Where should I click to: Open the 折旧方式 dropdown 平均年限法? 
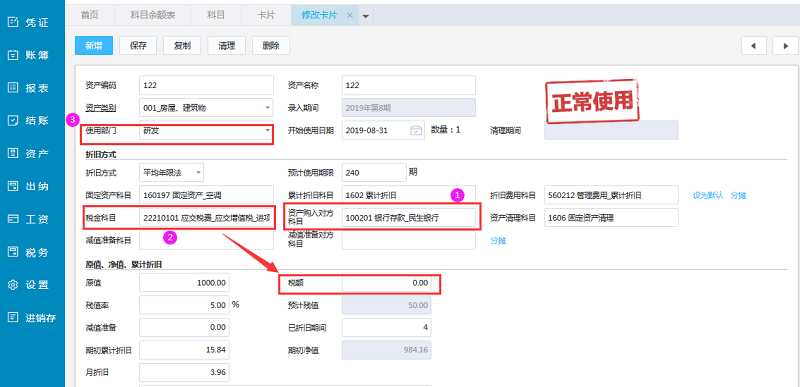click(x=198, y=173)
